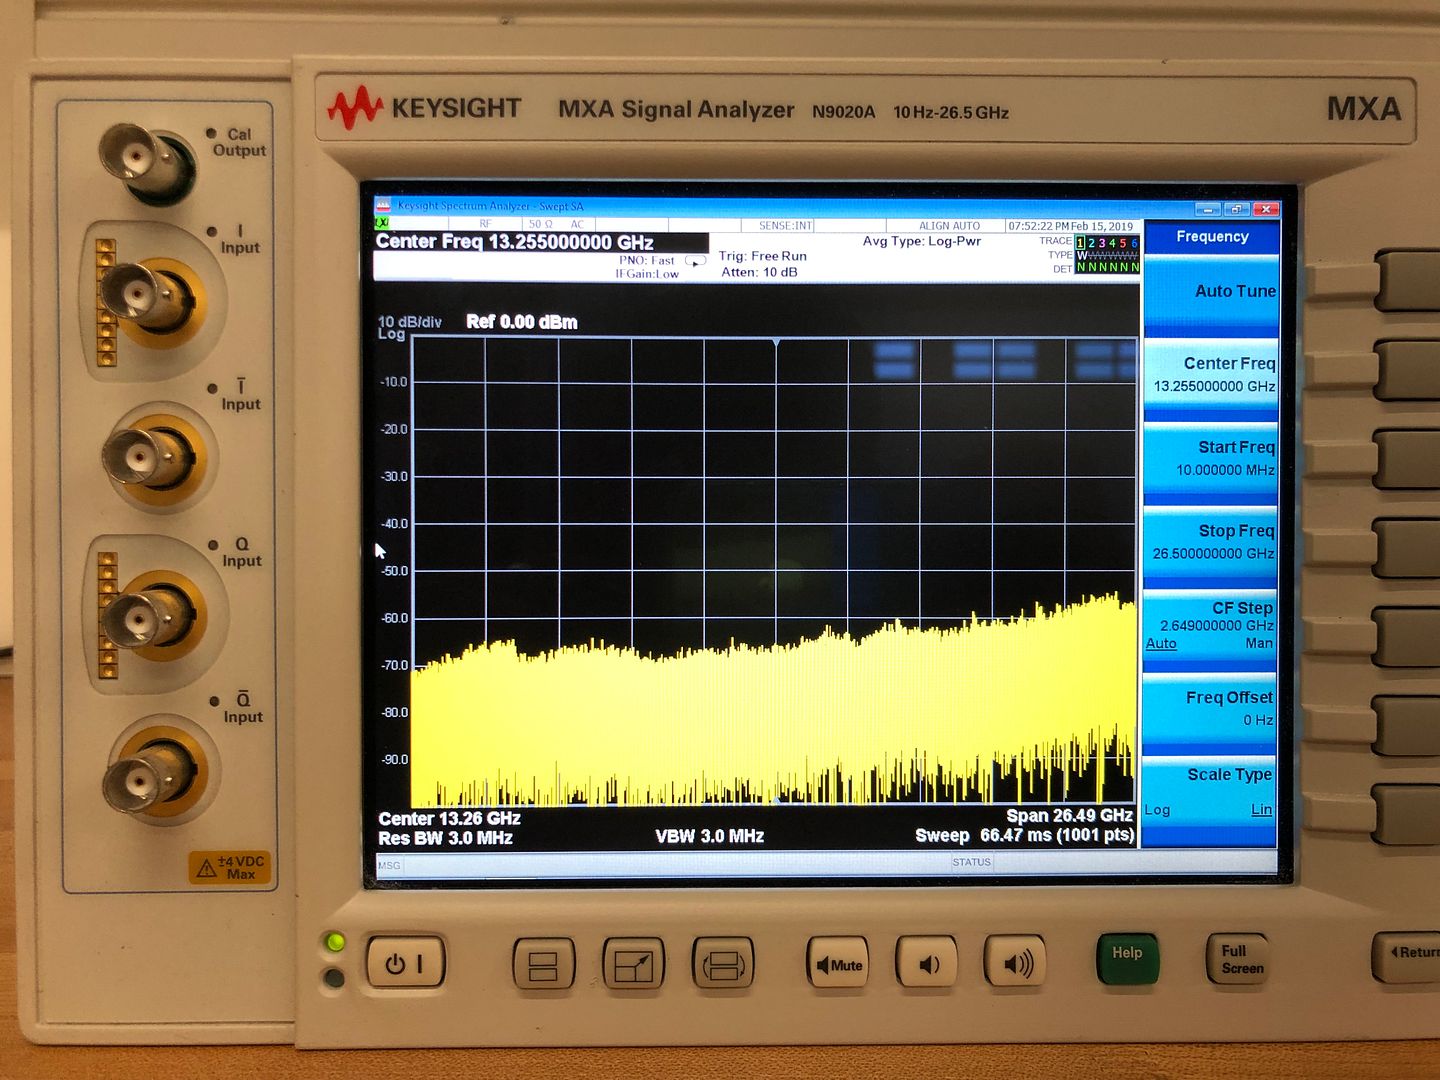1440x1080 pixels.
Task: Click the Atten: 10 dB text
Action: [759, 272]
